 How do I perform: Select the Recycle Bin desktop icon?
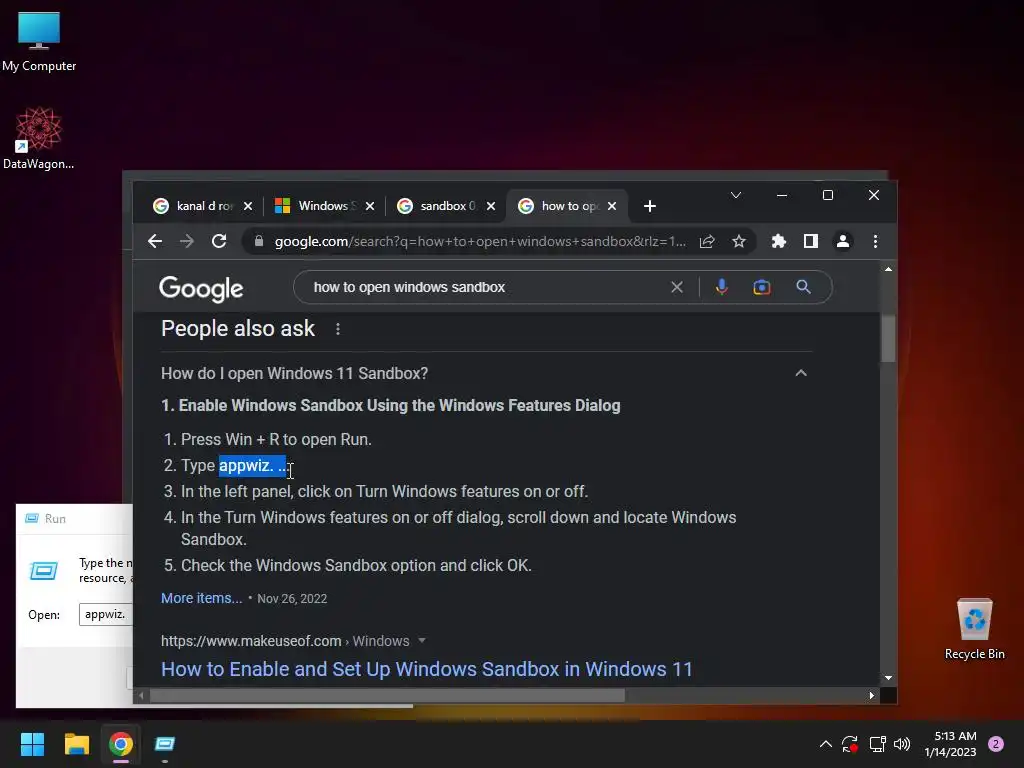point(974,629)
